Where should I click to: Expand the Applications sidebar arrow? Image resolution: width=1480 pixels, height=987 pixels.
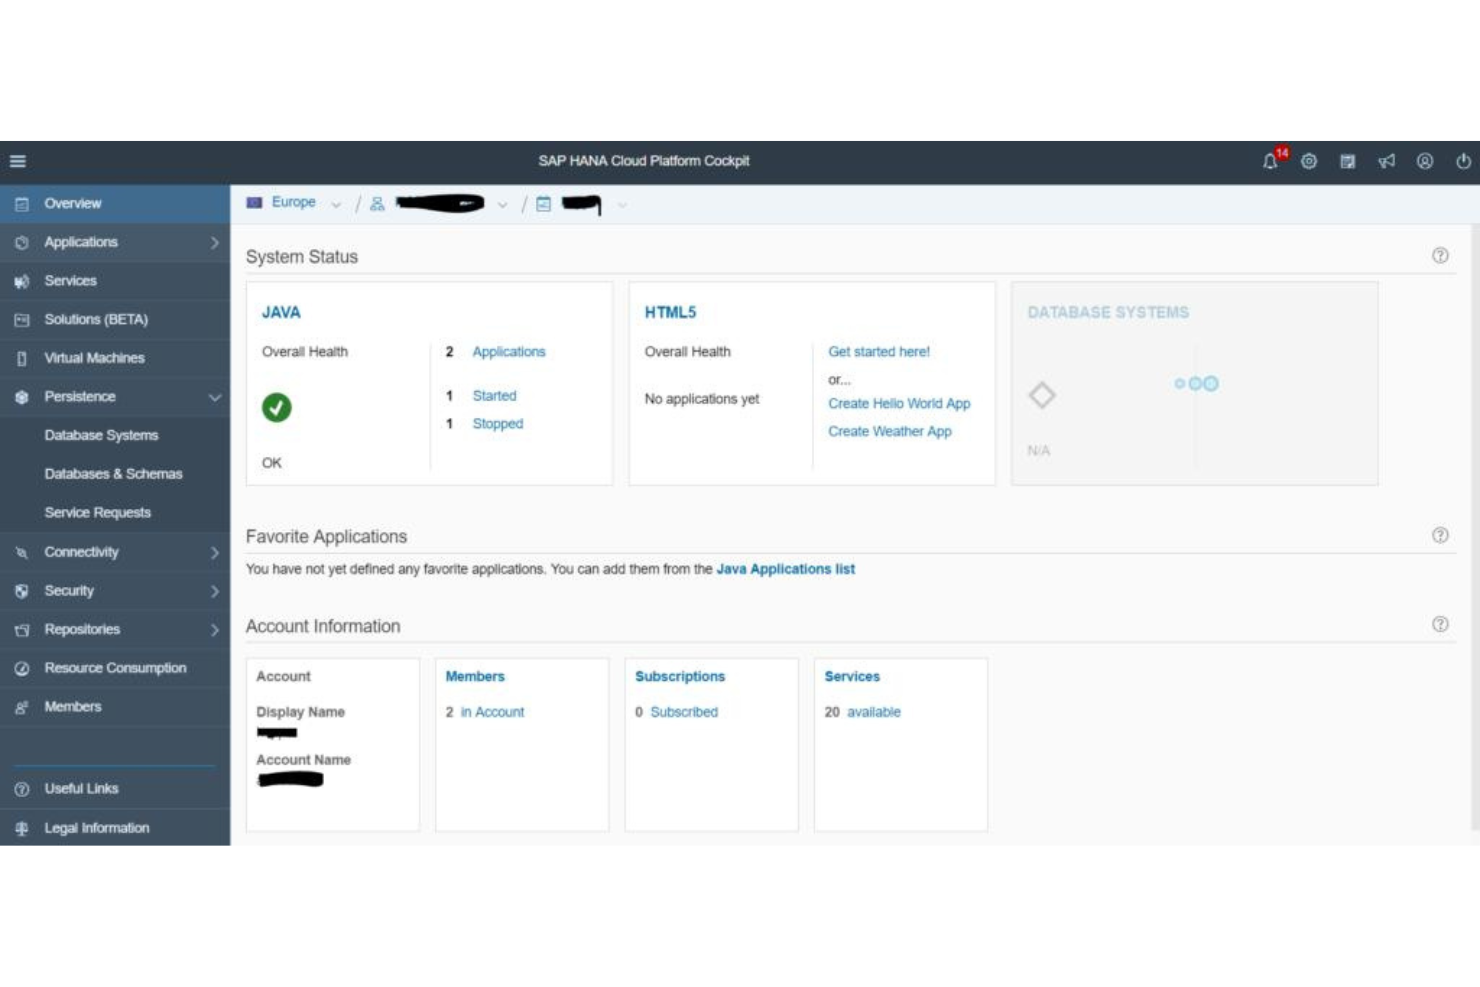point(213,242)
